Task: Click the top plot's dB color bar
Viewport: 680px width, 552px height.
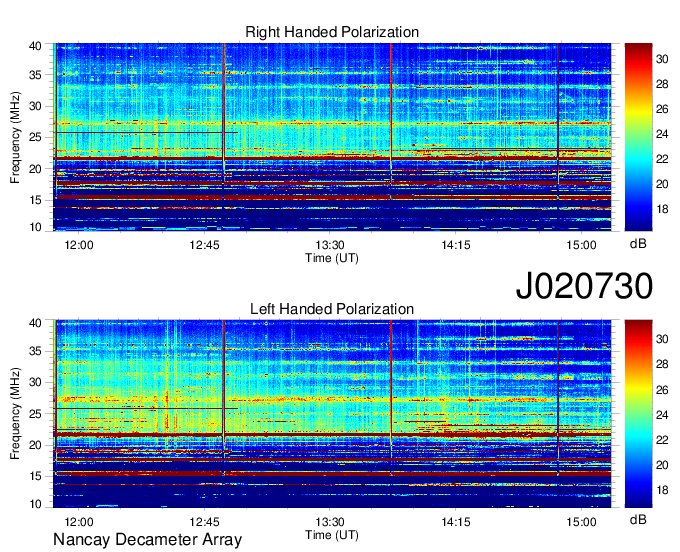Action: [x=638, y=137]
